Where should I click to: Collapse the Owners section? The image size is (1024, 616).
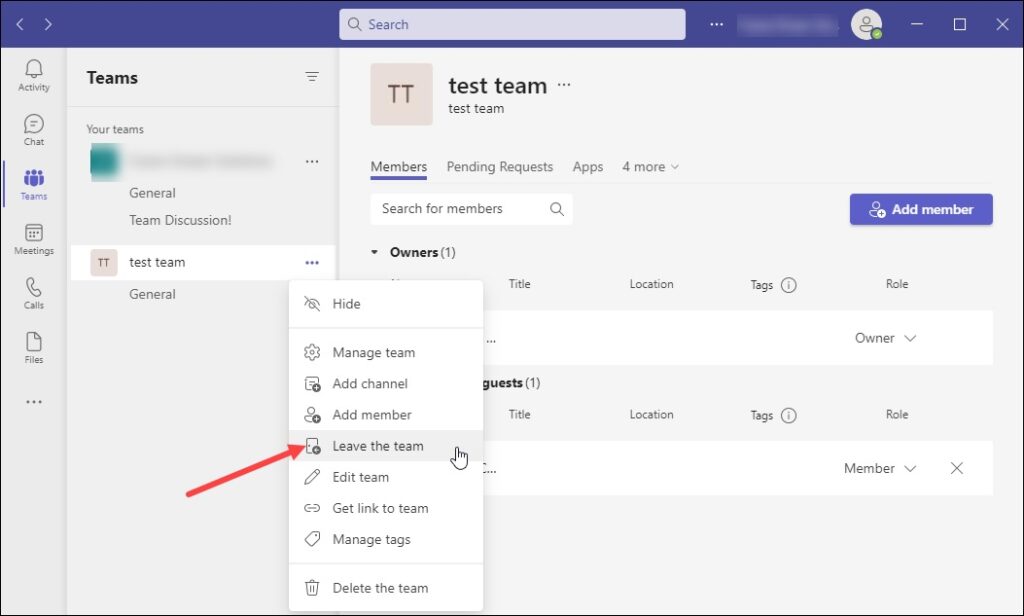375,252
